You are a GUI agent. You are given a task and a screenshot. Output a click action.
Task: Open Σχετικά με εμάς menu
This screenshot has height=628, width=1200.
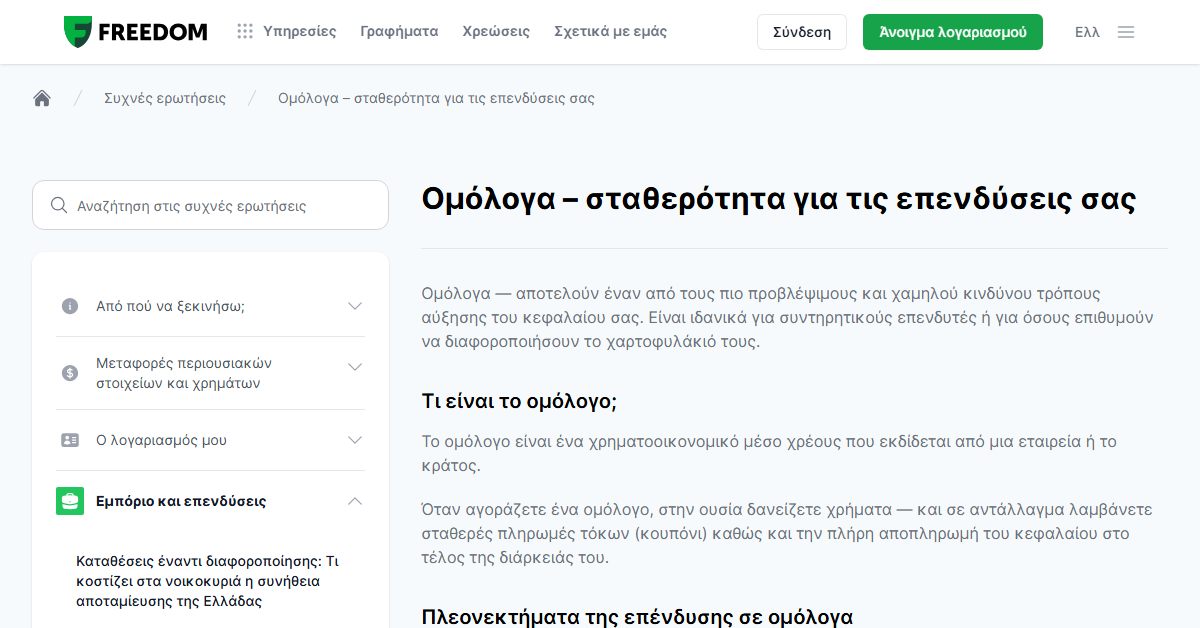[610, 32]
